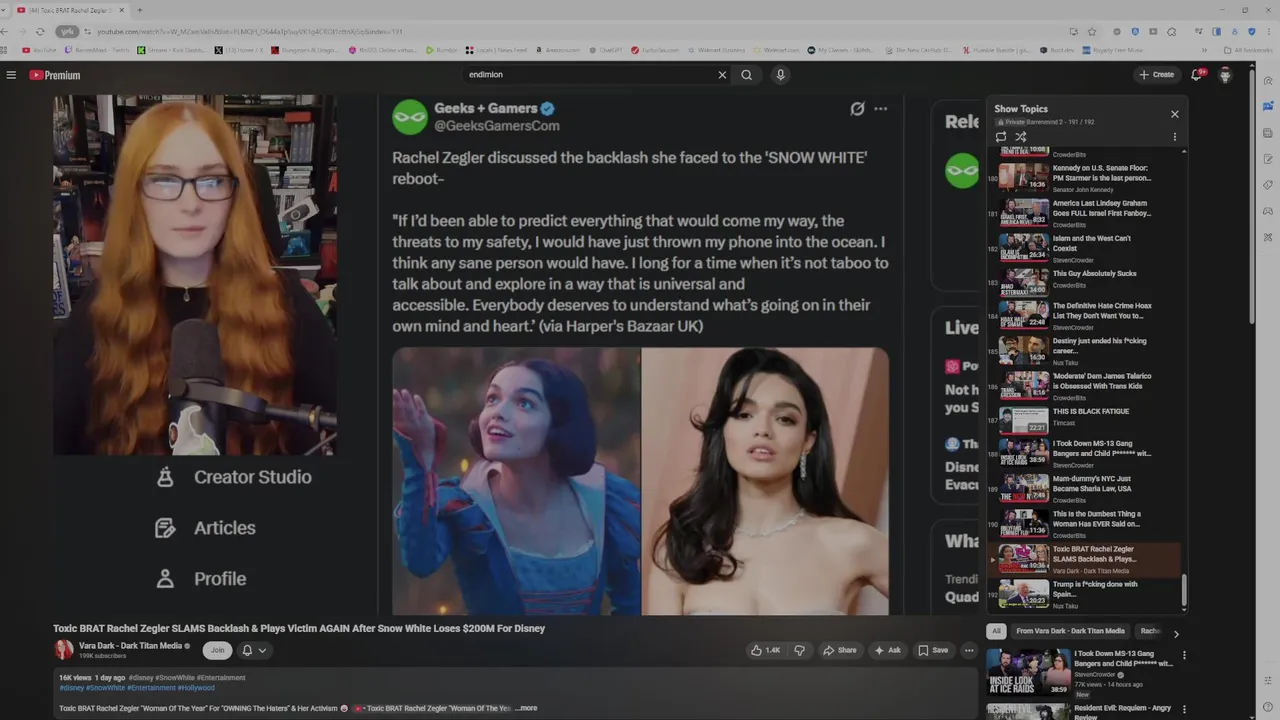Screen dimensions: 1280x720
Task: Join the Vara Dark channel
Action: (x=217, y=650)
